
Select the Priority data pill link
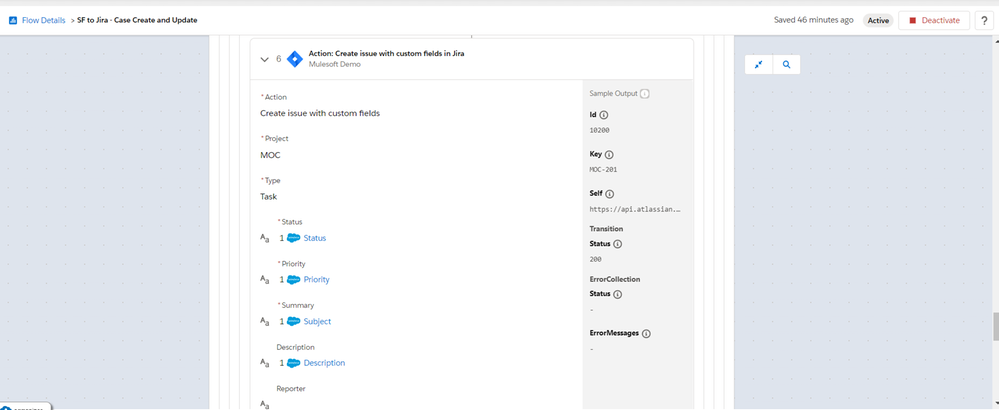pos(317,279)
